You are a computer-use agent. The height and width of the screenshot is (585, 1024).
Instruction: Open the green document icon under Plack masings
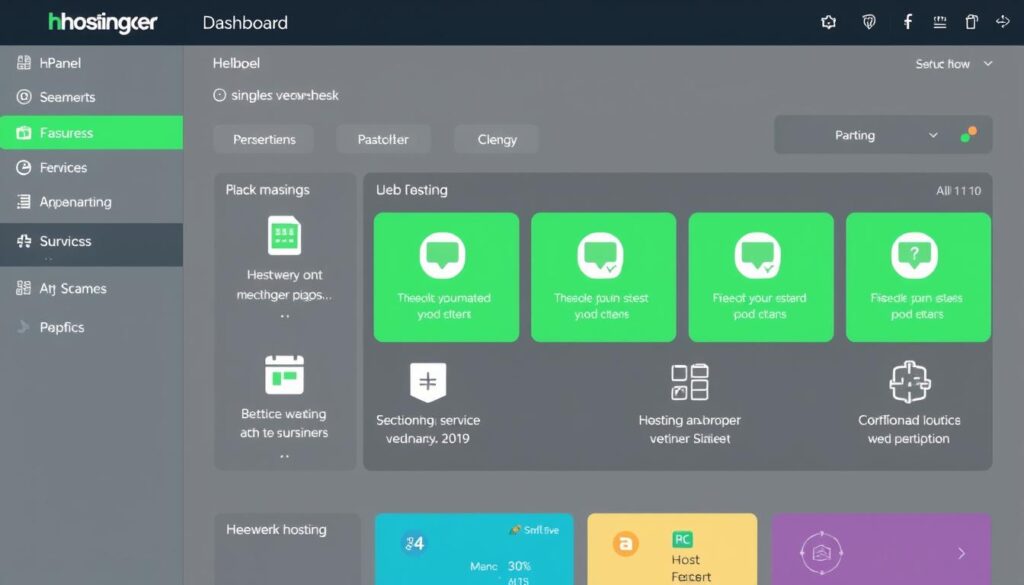(284, 237)
